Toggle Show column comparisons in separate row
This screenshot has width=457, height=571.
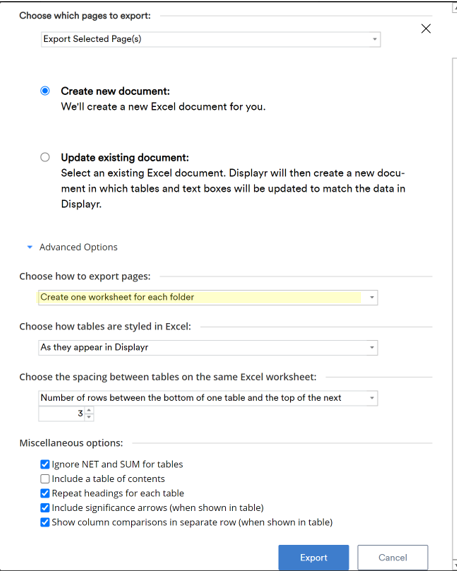(45, 522)
